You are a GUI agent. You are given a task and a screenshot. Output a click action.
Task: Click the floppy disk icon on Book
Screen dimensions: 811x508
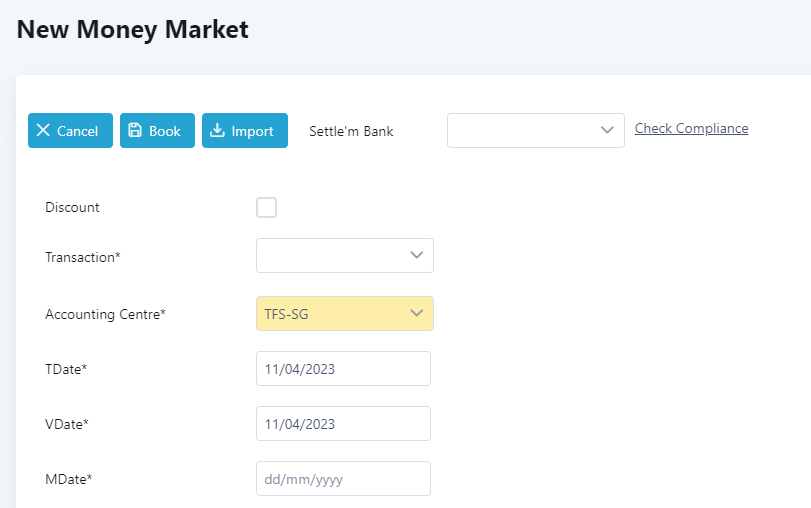(x=135, y=130)
